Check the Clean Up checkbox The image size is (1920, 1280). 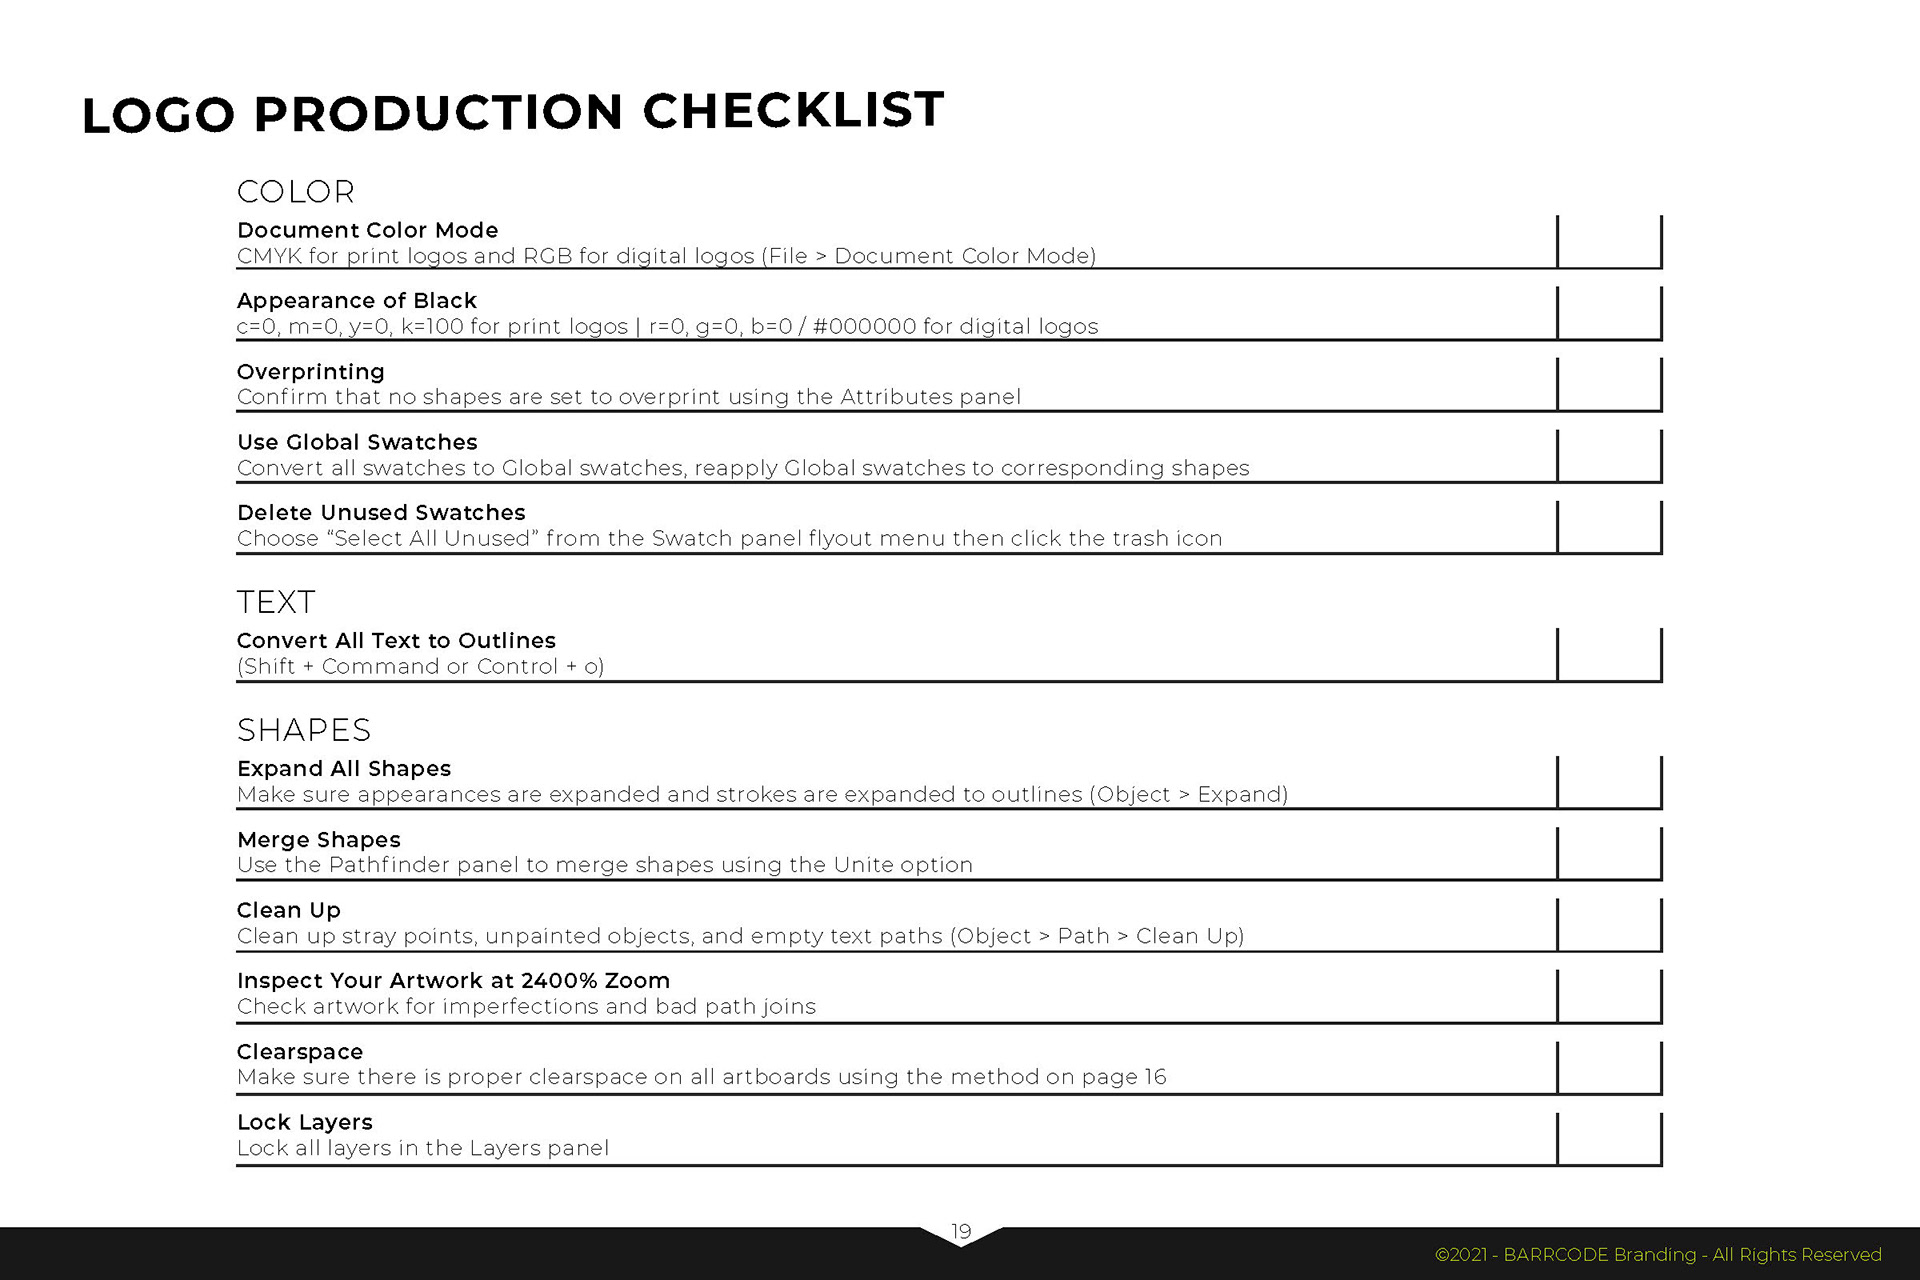tap(1609, 924)
